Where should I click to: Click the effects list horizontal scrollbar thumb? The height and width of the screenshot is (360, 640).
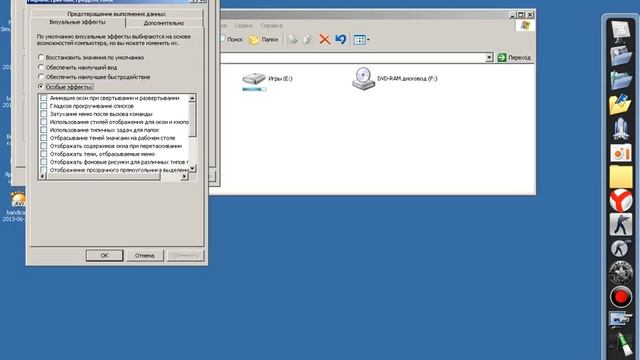coord(103,176)
